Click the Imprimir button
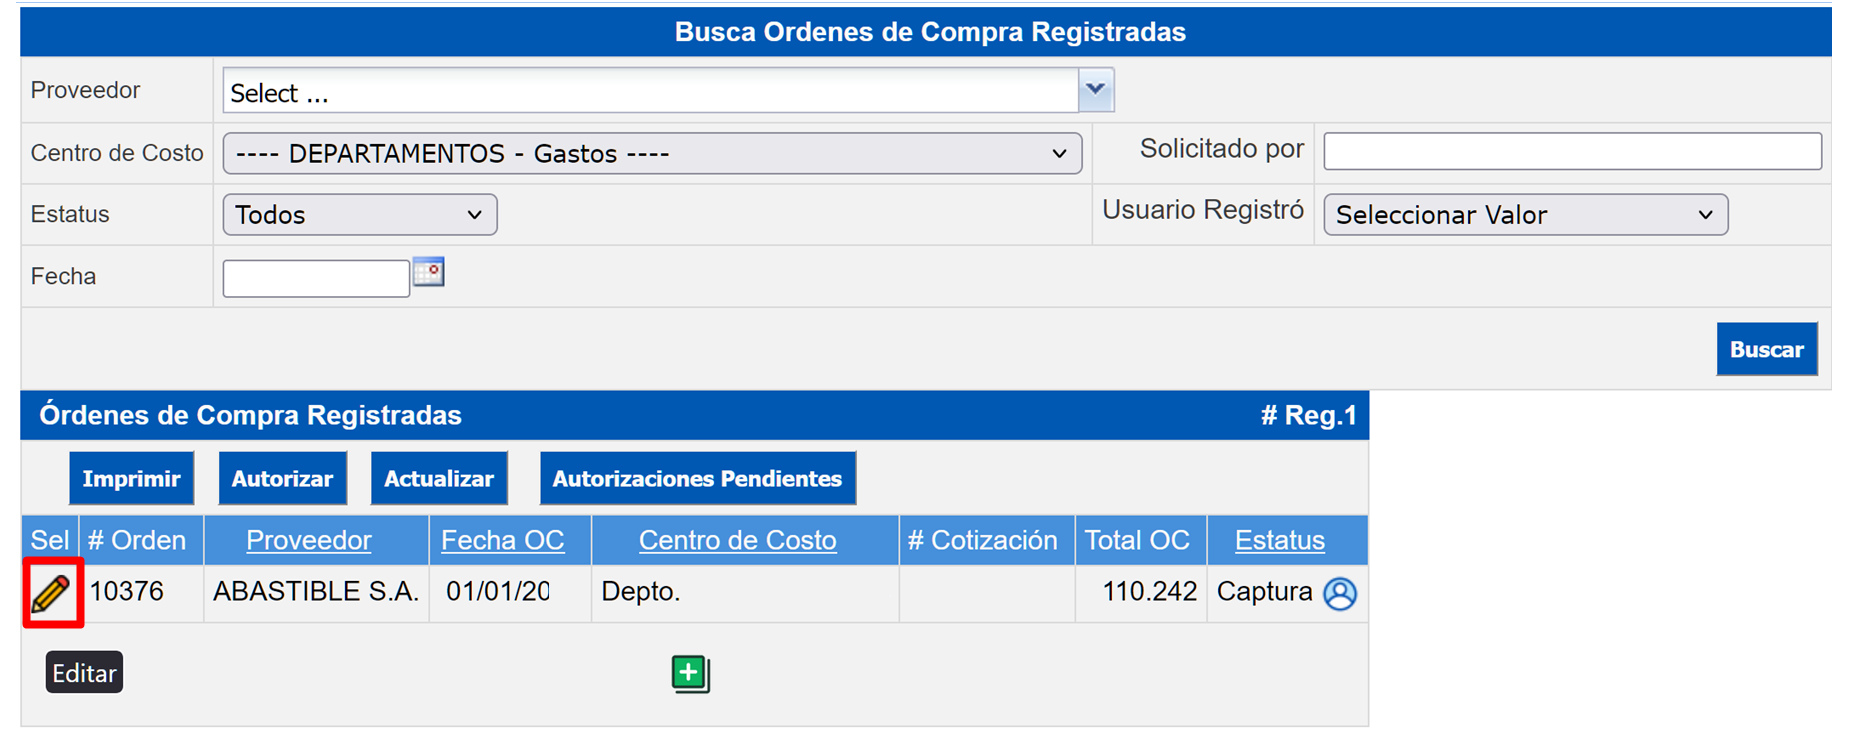The height and width of the screenshot is (751, 1849). pos(131,479)
